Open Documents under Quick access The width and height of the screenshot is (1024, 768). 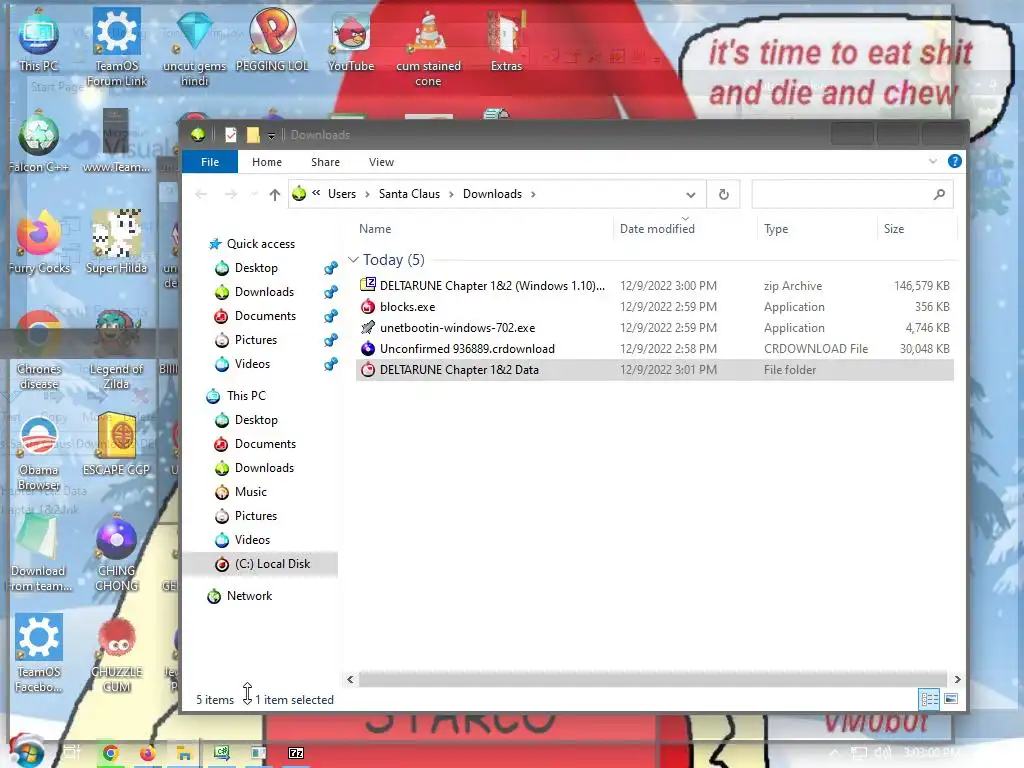tap(264, 316)
